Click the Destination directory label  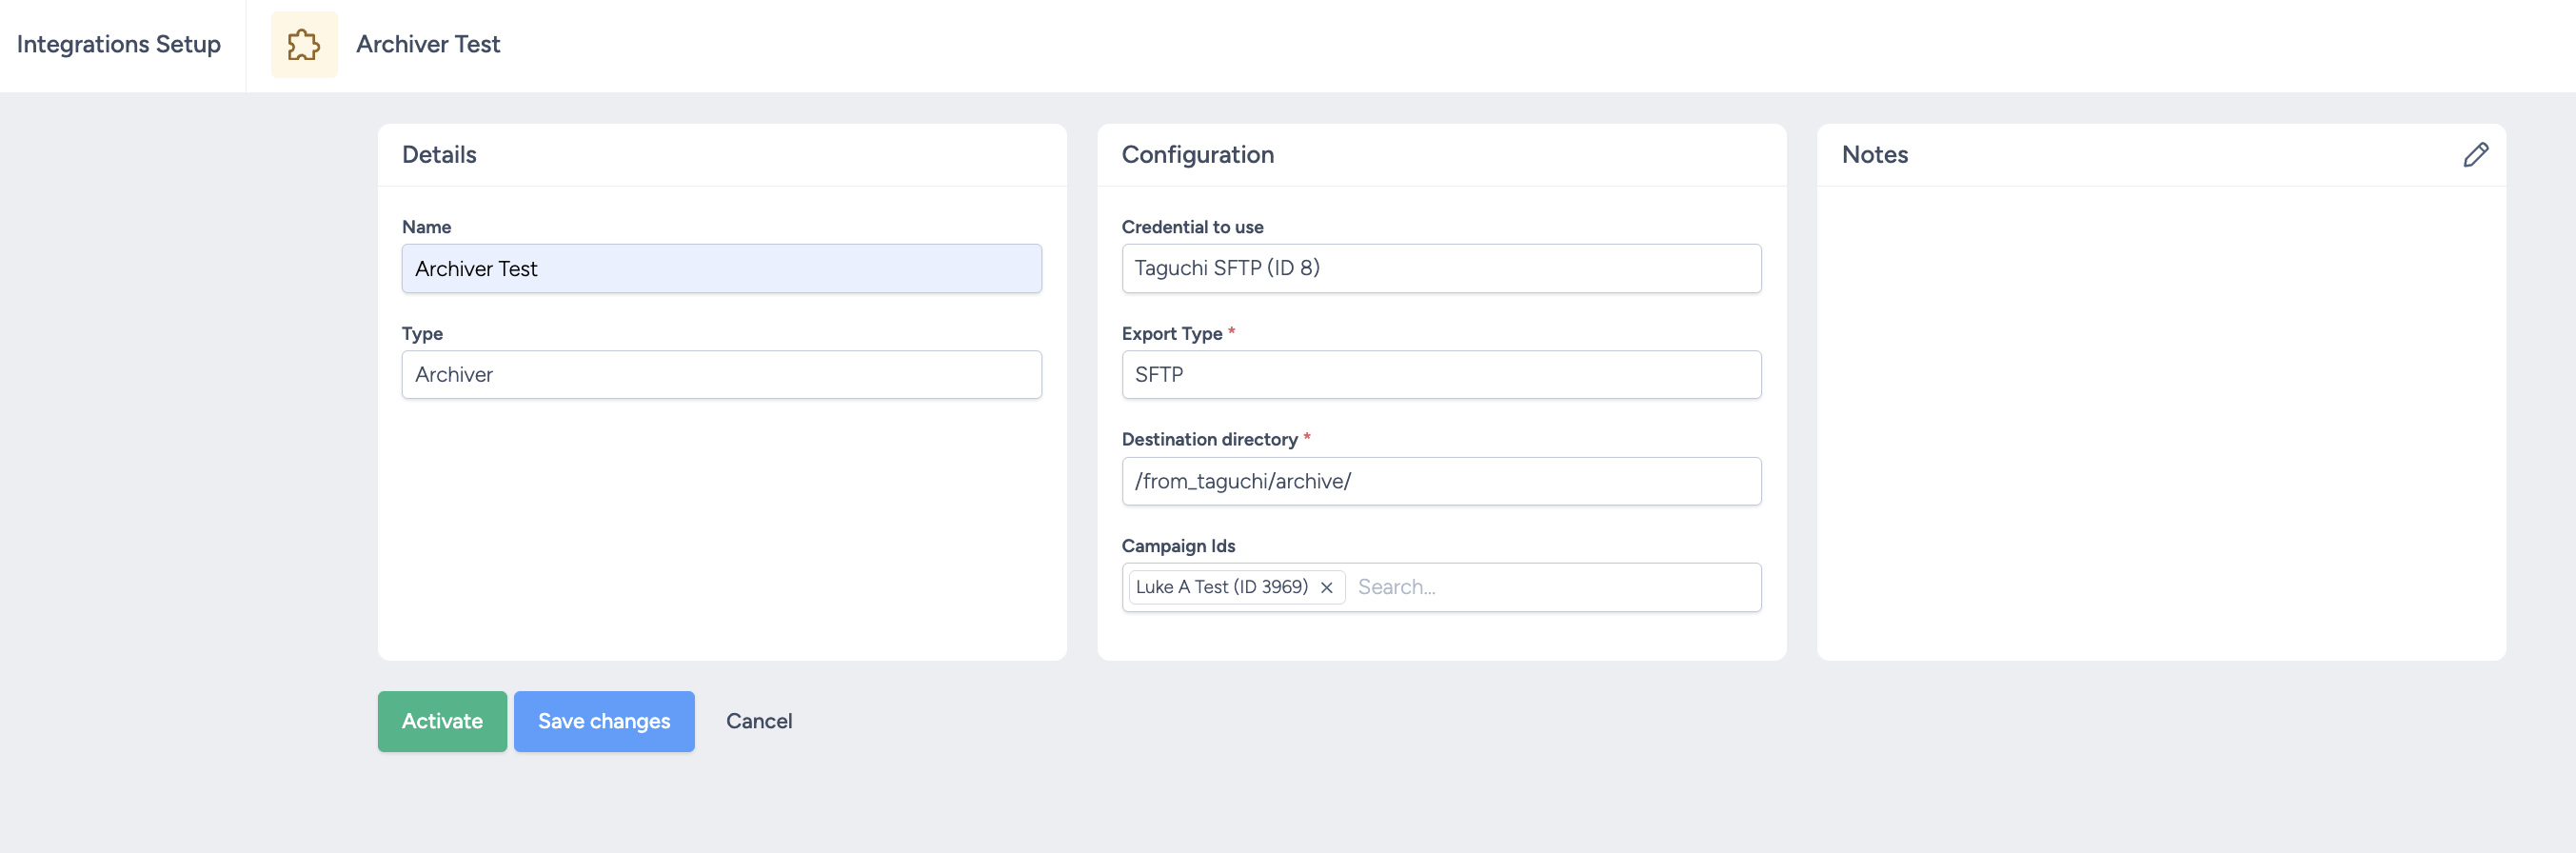point(1209,439)
